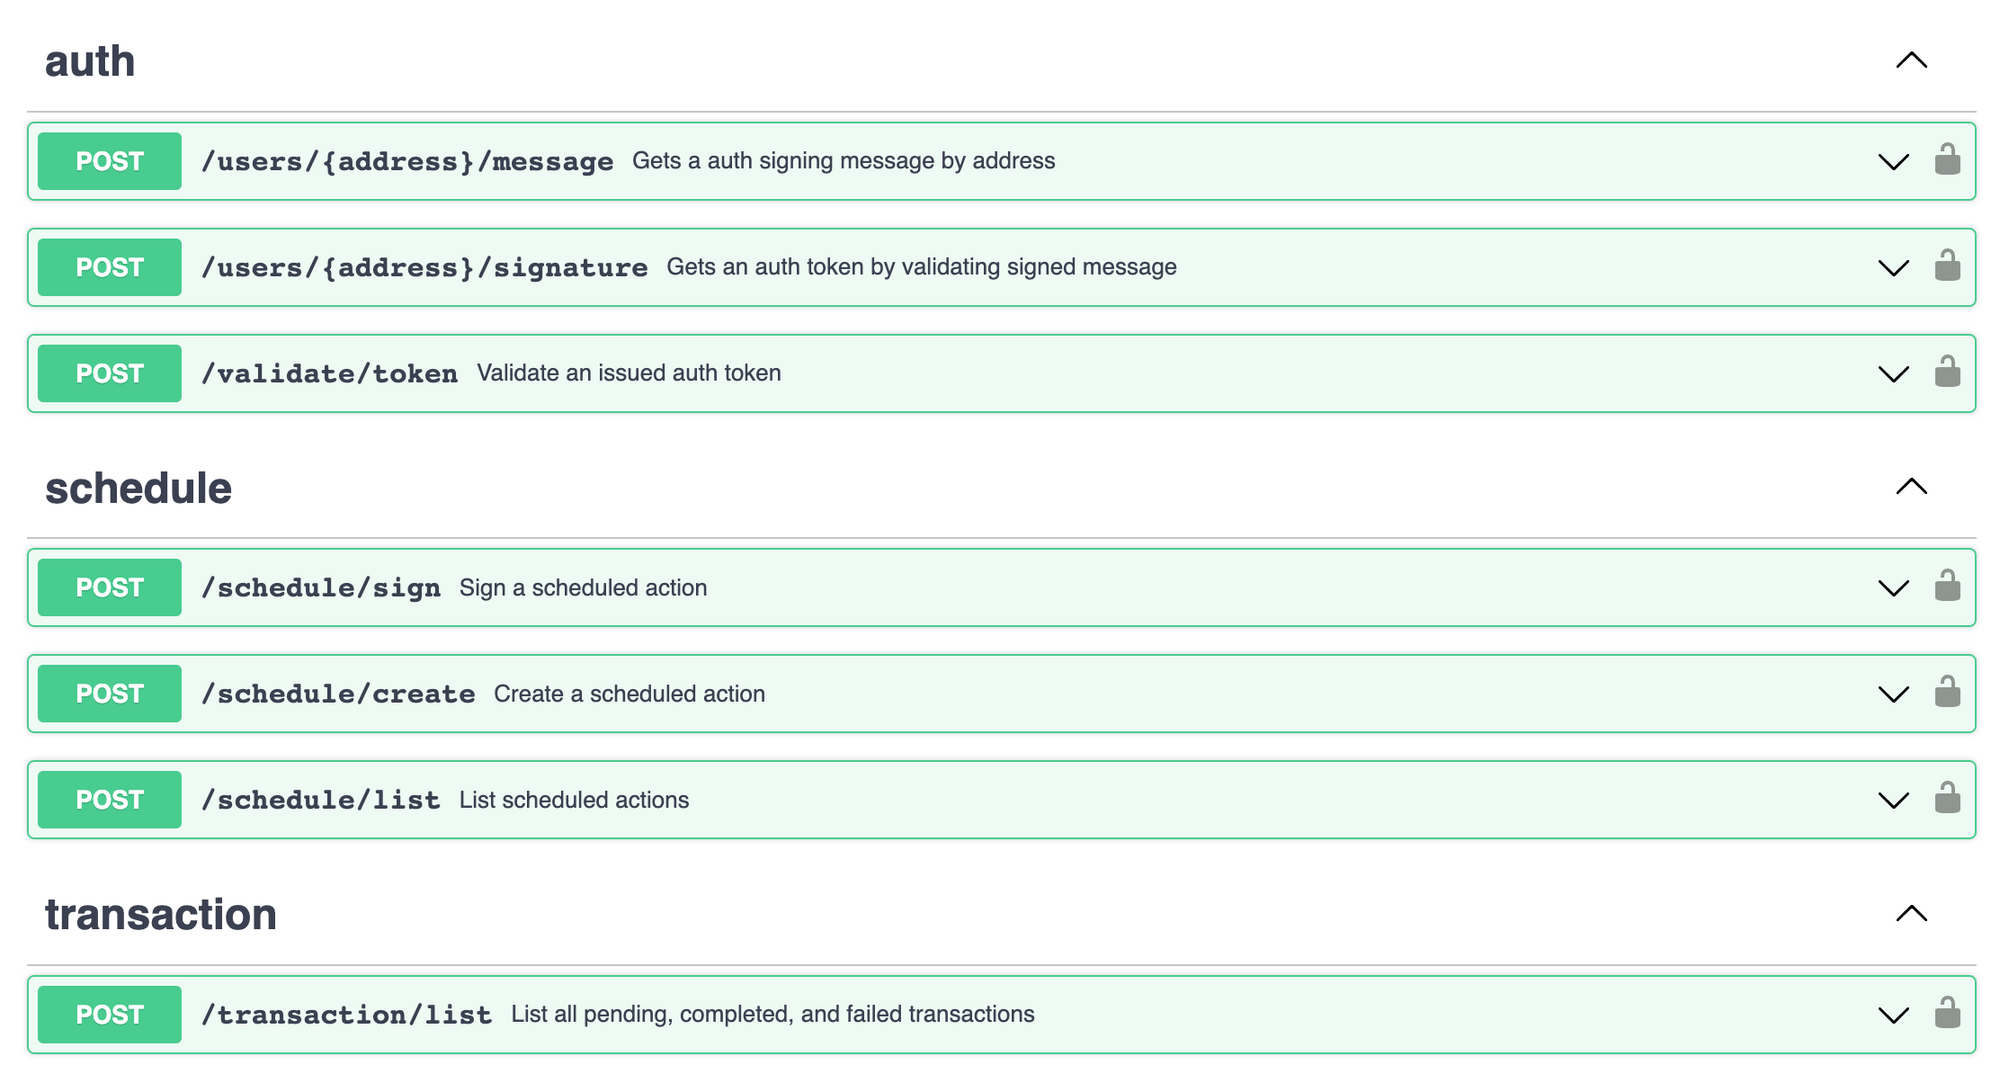Screen dimensions: 2000x1076
Task: Expand /transaction/list endpoint arrow
Action: (x=1893, y=1015)
